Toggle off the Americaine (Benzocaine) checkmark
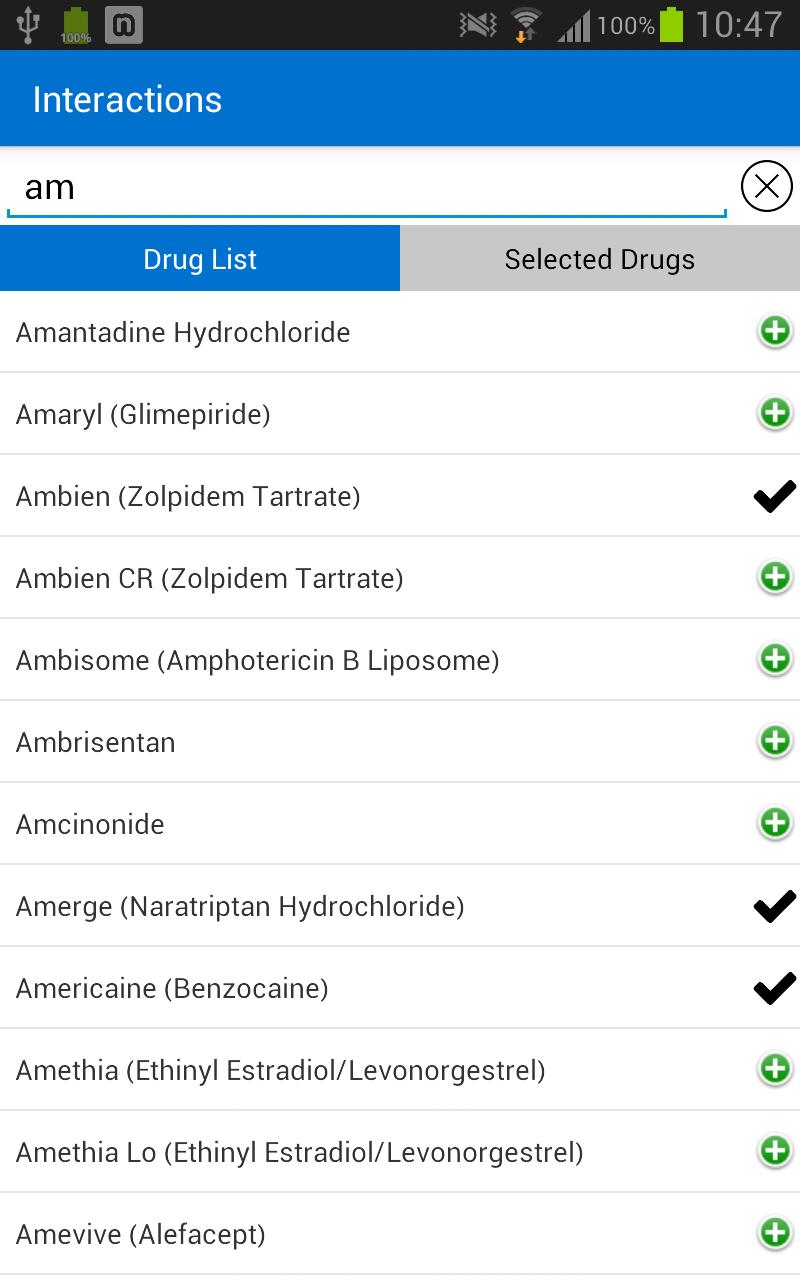This screenshot has height=1280, width=800. coord(775,988)
